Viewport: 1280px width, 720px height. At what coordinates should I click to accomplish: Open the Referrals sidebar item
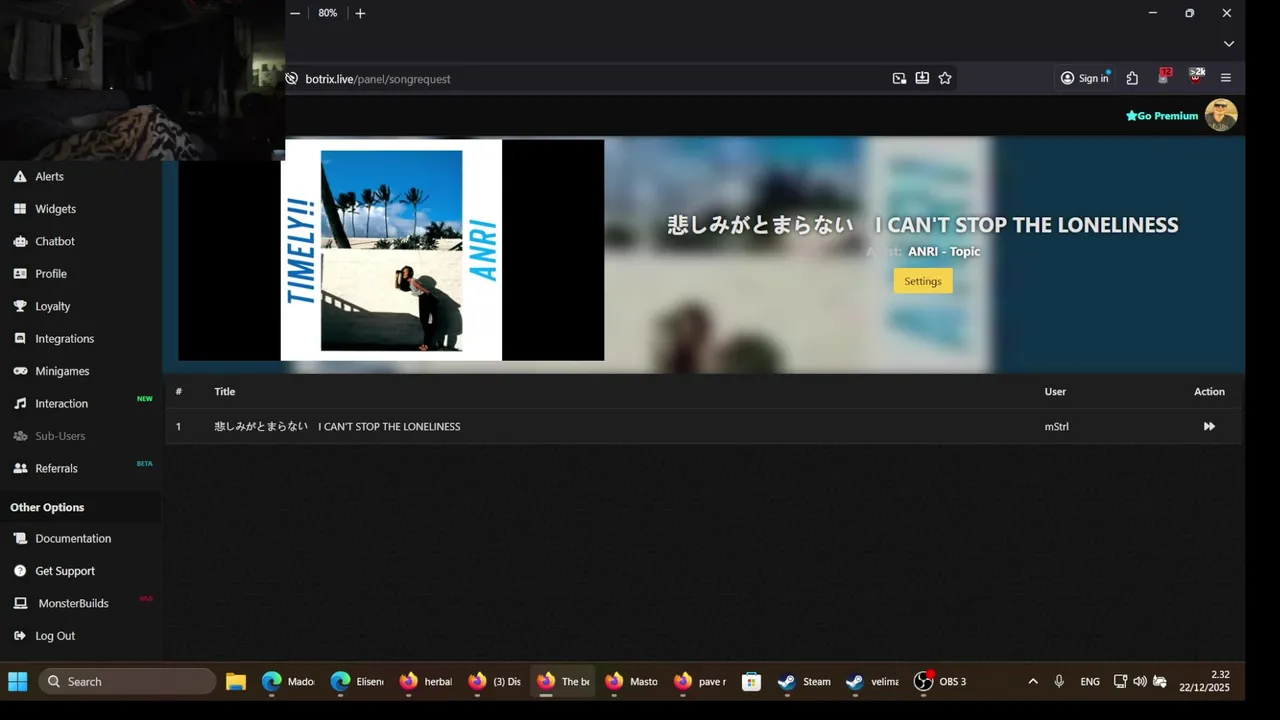(56, 468)
